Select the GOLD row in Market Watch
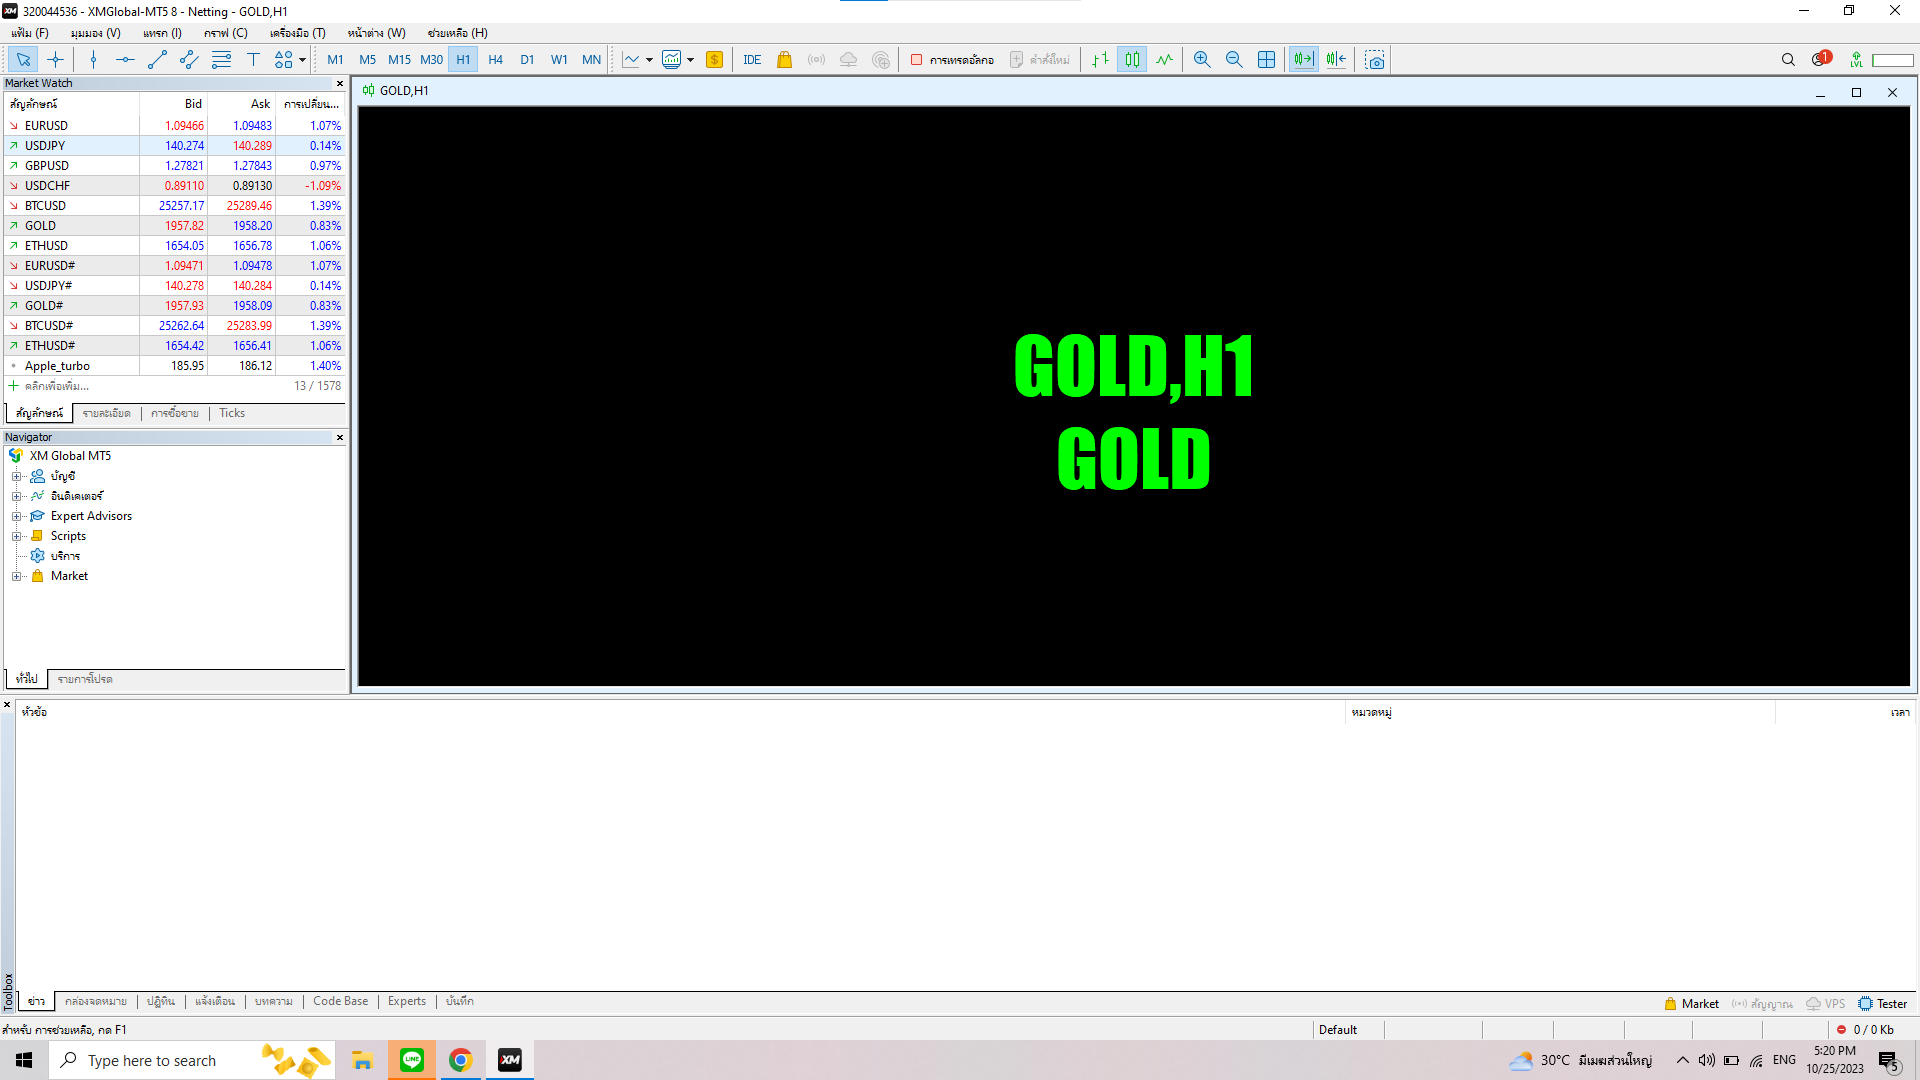 [175, 226]
